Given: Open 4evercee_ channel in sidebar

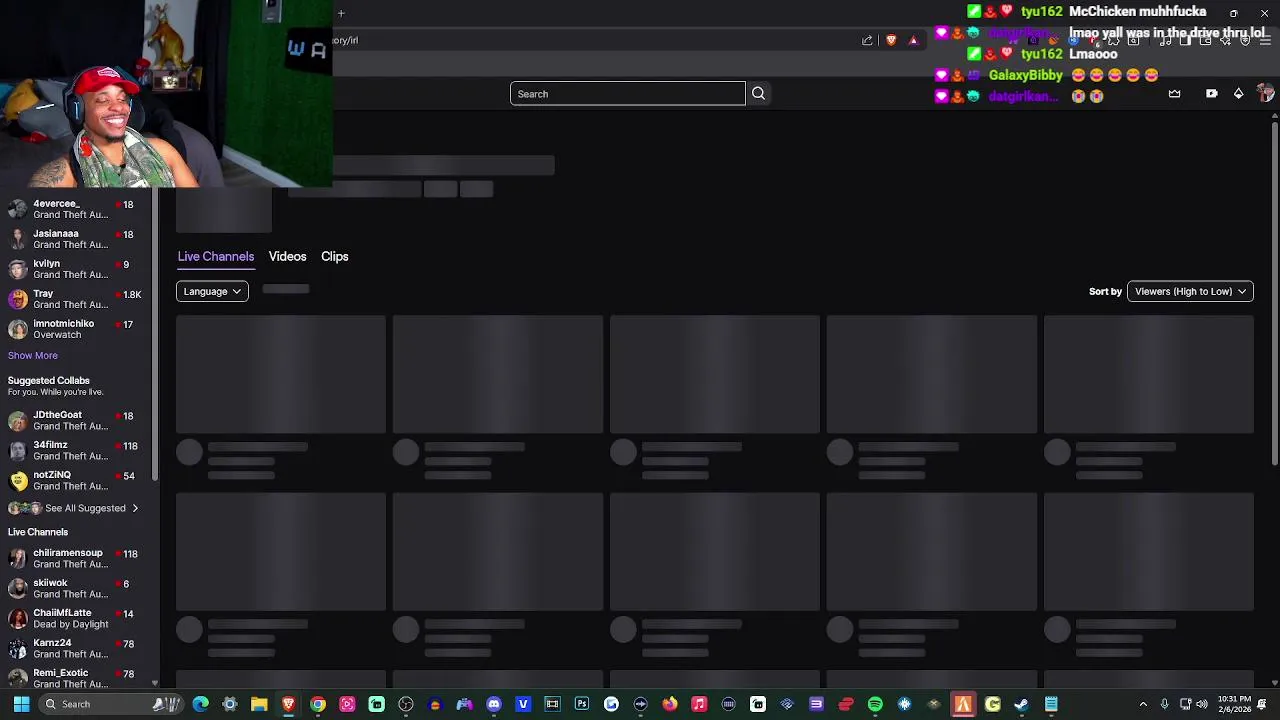Looking at the screenshot, I should 76,209.
